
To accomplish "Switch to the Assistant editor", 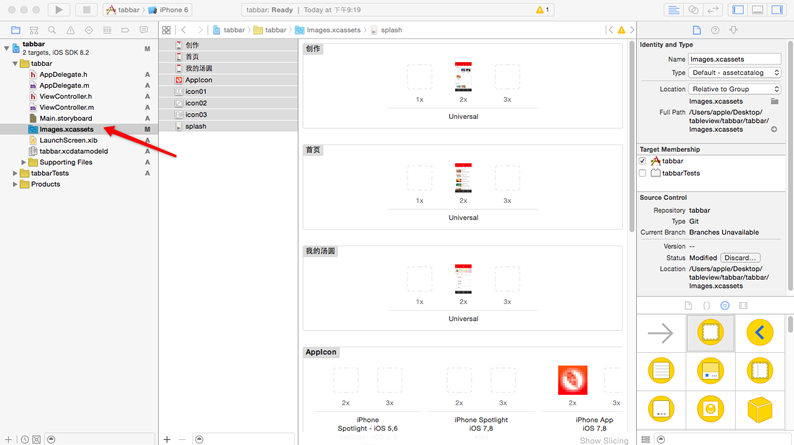I will (693, 10).
